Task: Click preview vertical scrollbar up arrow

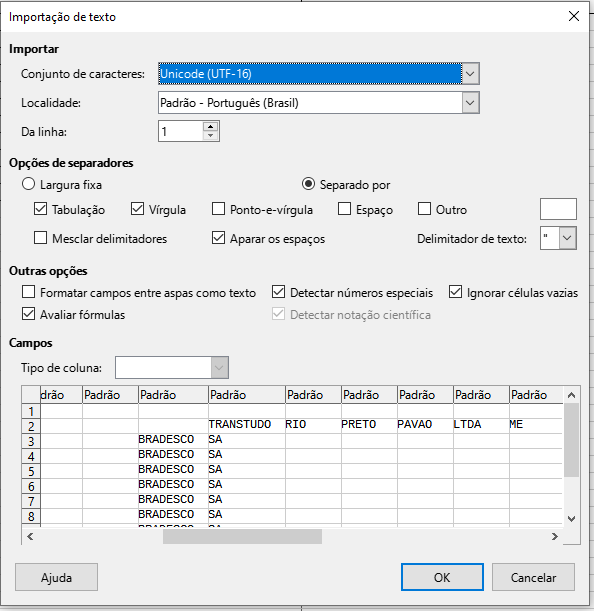Action: point(571,395)
